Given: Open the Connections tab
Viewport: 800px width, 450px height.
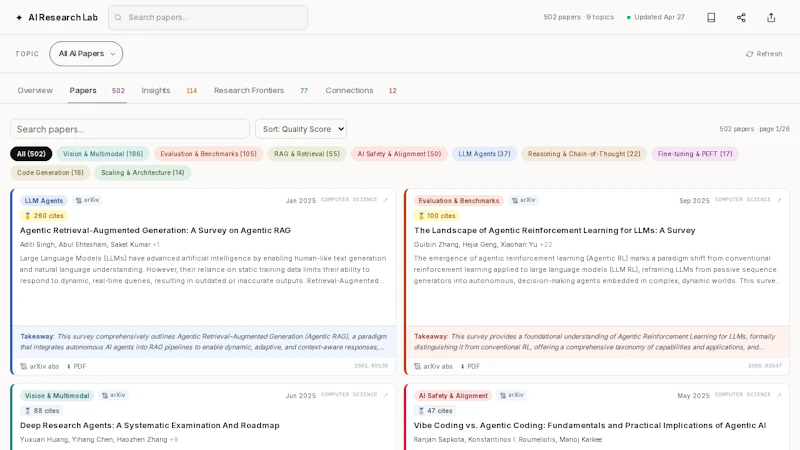Looking at the screenshot, I should click(x=361, y=90).
